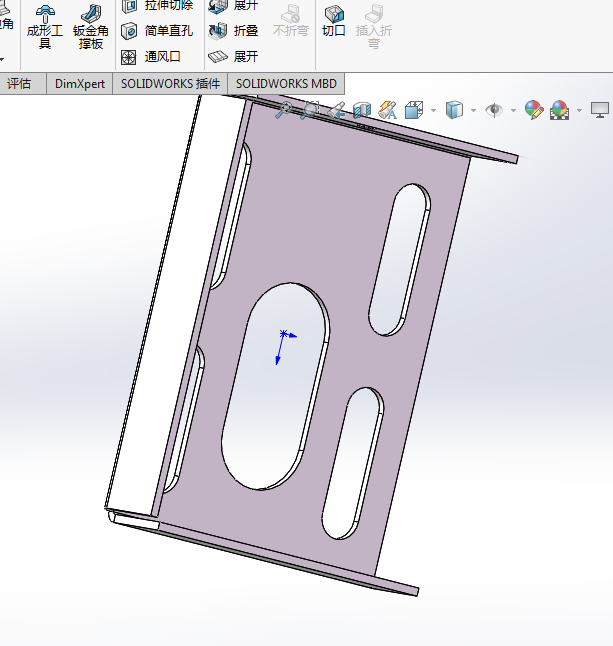Screen dimensions: 613x646
Task: Click the disabled No Bends (不折弯) button
Action: coord(290,21)
